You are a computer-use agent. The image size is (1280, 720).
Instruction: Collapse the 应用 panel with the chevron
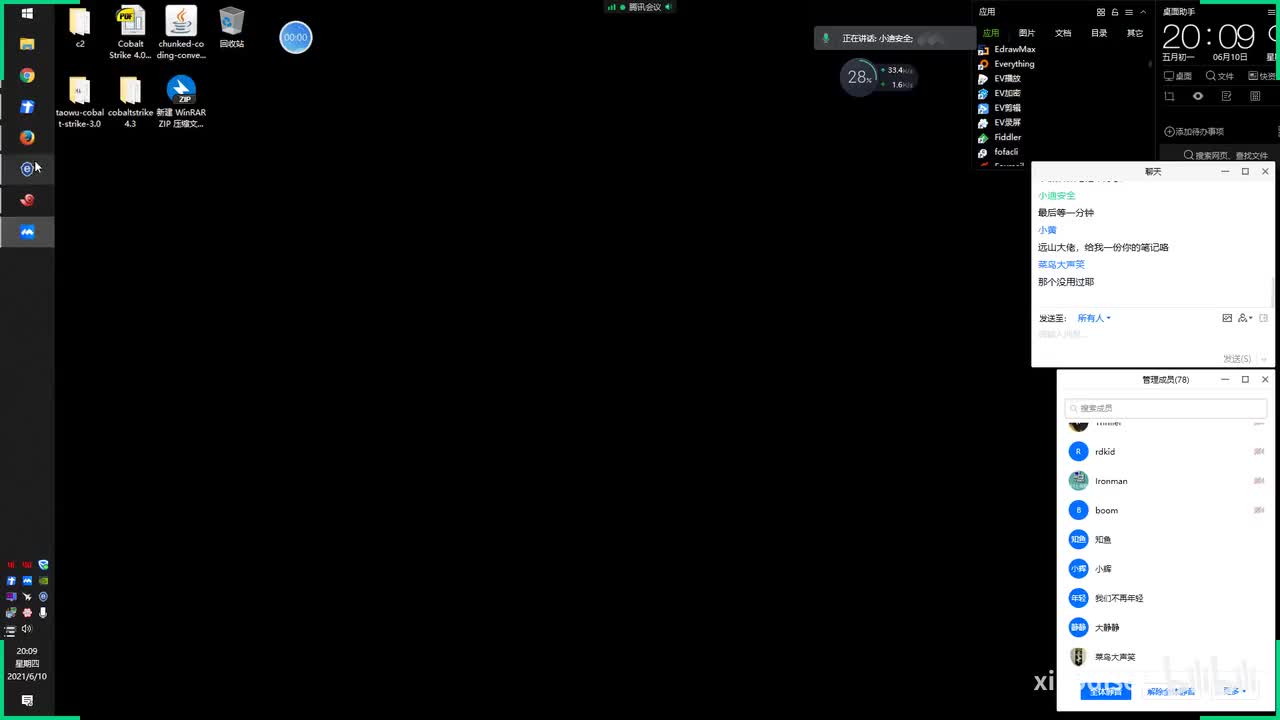pos(1143,12)
